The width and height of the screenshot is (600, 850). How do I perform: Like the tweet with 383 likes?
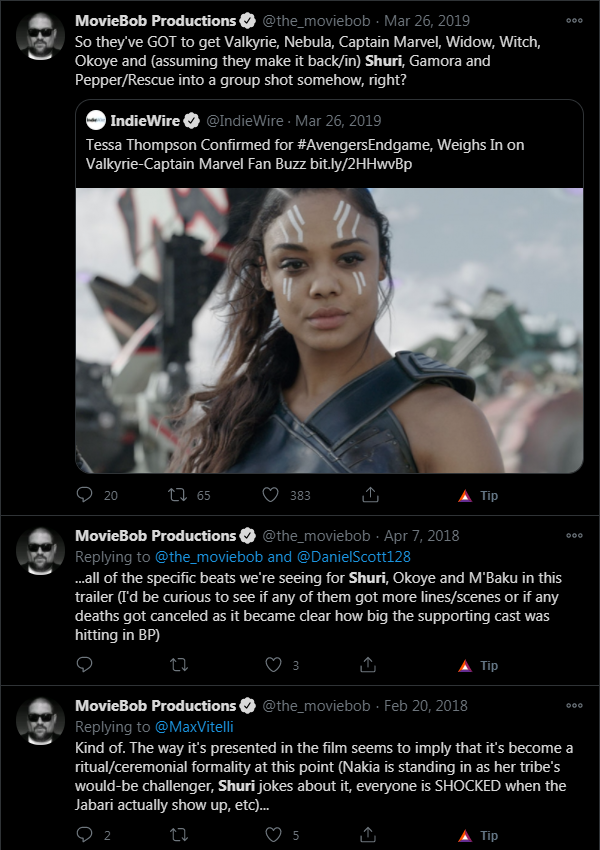(270, 494)
